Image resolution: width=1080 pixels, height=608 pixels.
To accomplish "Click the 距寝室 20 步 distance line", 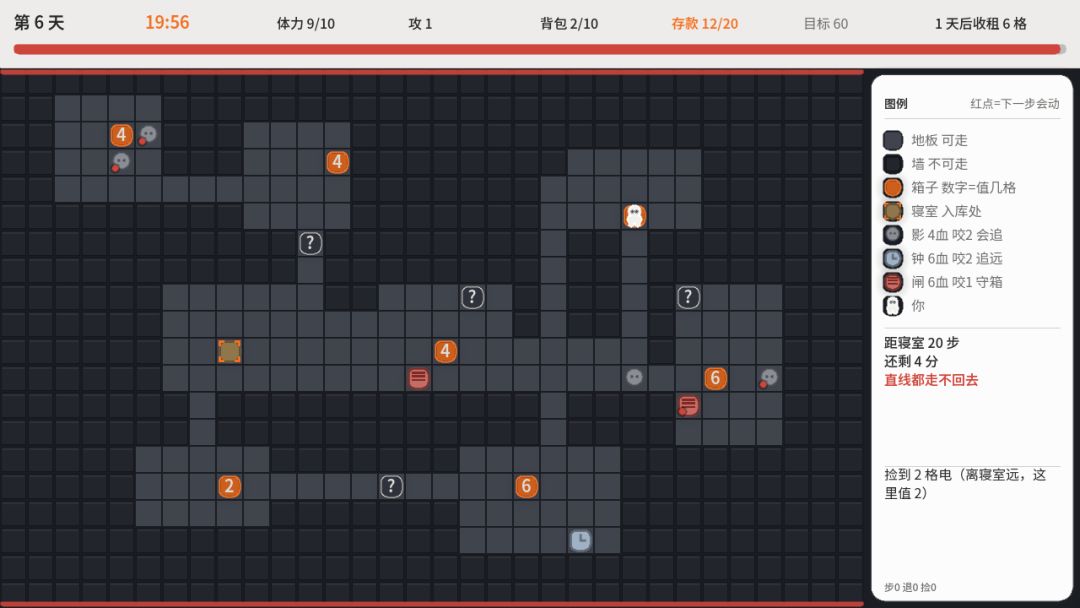I will 922,343.
